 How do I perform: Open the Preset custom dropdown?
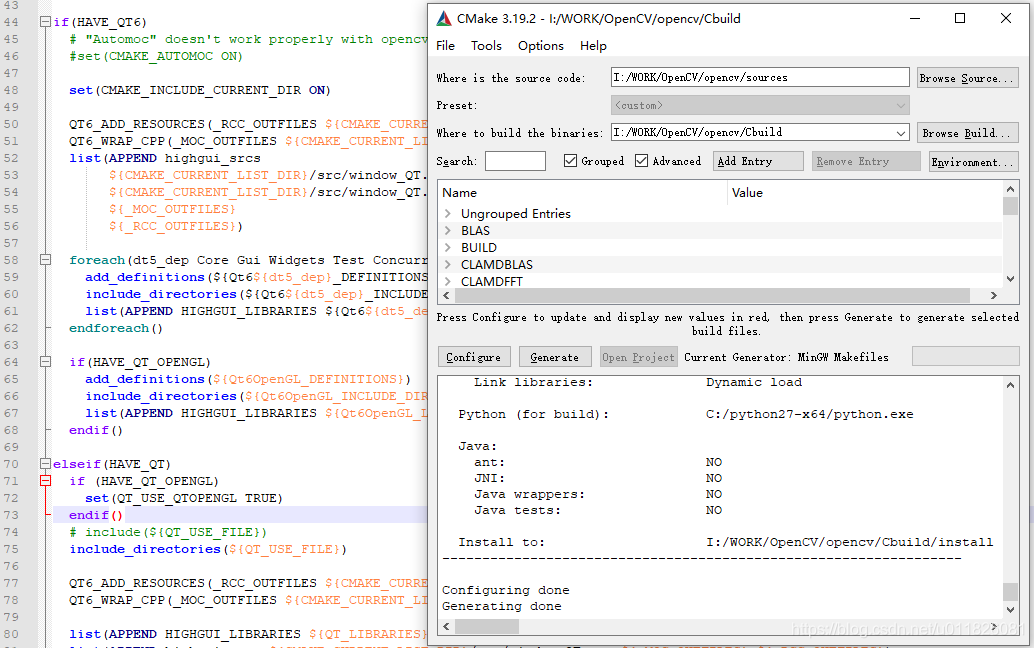(760, 105)
